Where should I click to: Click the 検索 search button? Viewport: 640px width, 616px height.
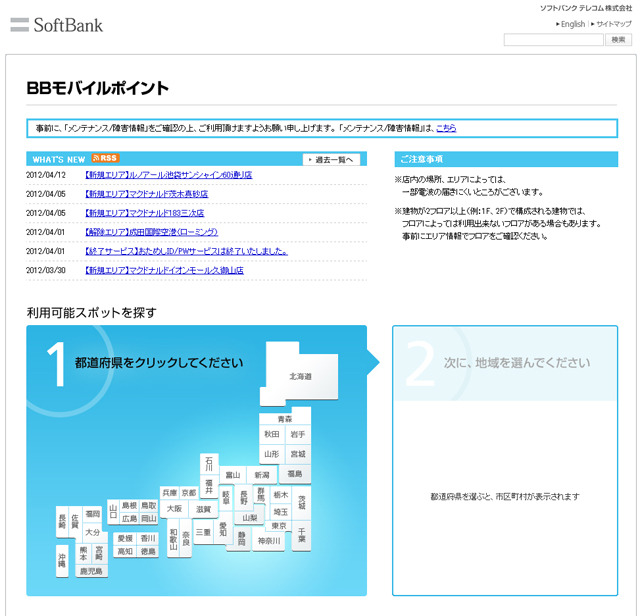618,40
